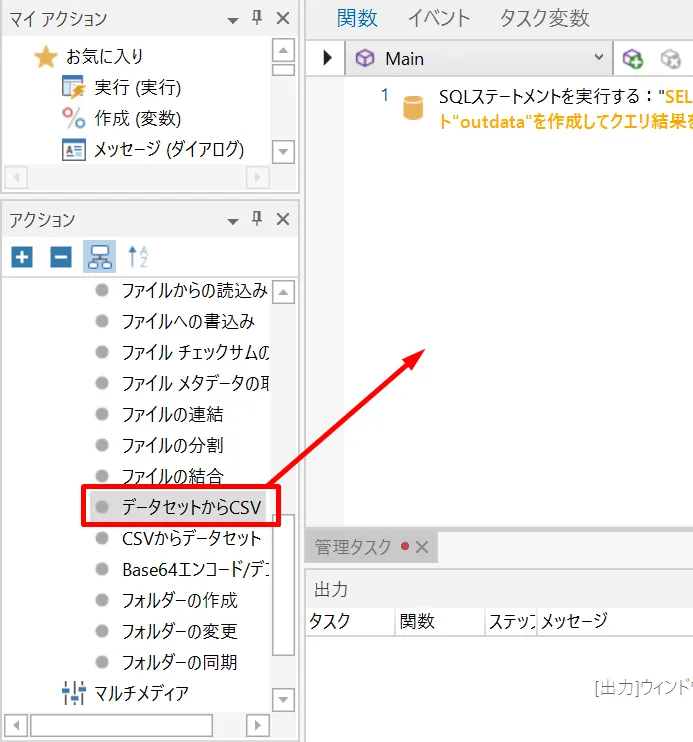Toggle alphabetical A-Z sort order
Image resolution: width=693 pixels, height=742 pixels.
[138, 257]
